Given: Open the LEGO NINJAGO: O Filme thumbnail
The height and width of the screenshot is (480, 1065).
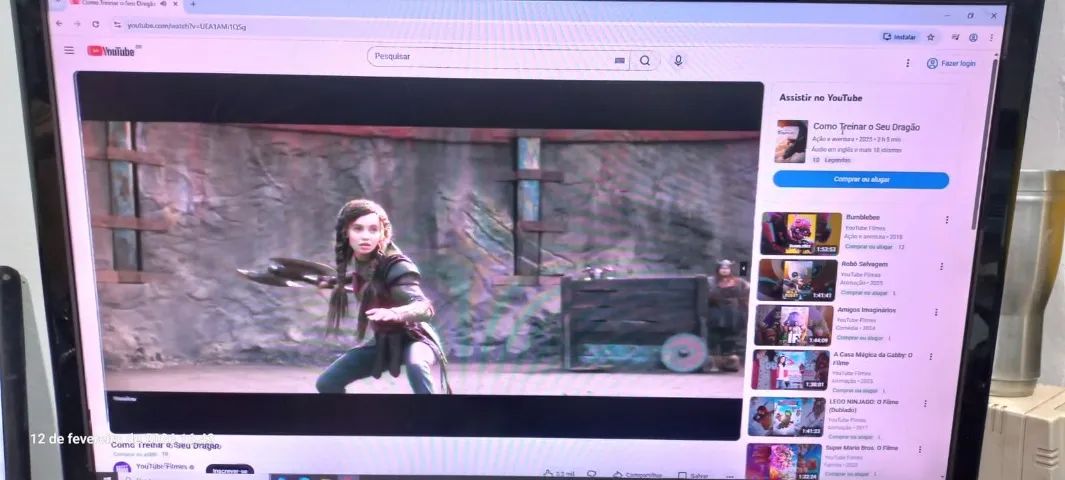Looking at the screenshot, I should pos(786,417).
